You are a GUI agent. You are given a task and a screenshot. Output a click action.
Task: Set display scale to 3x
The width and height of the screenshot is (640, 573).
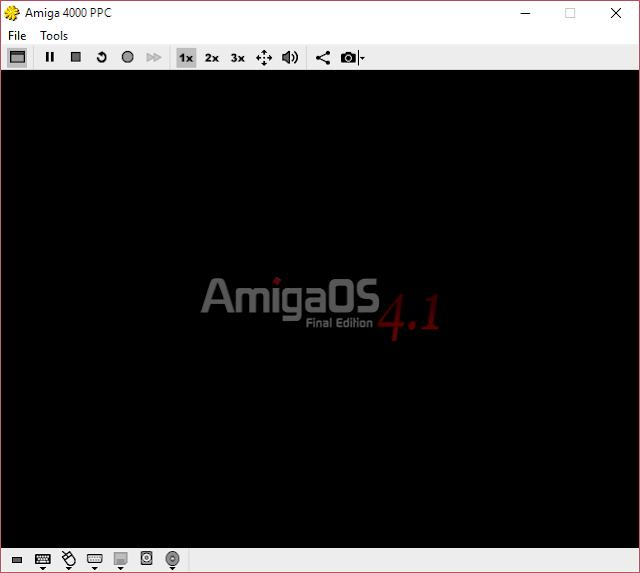coord(238,58)
